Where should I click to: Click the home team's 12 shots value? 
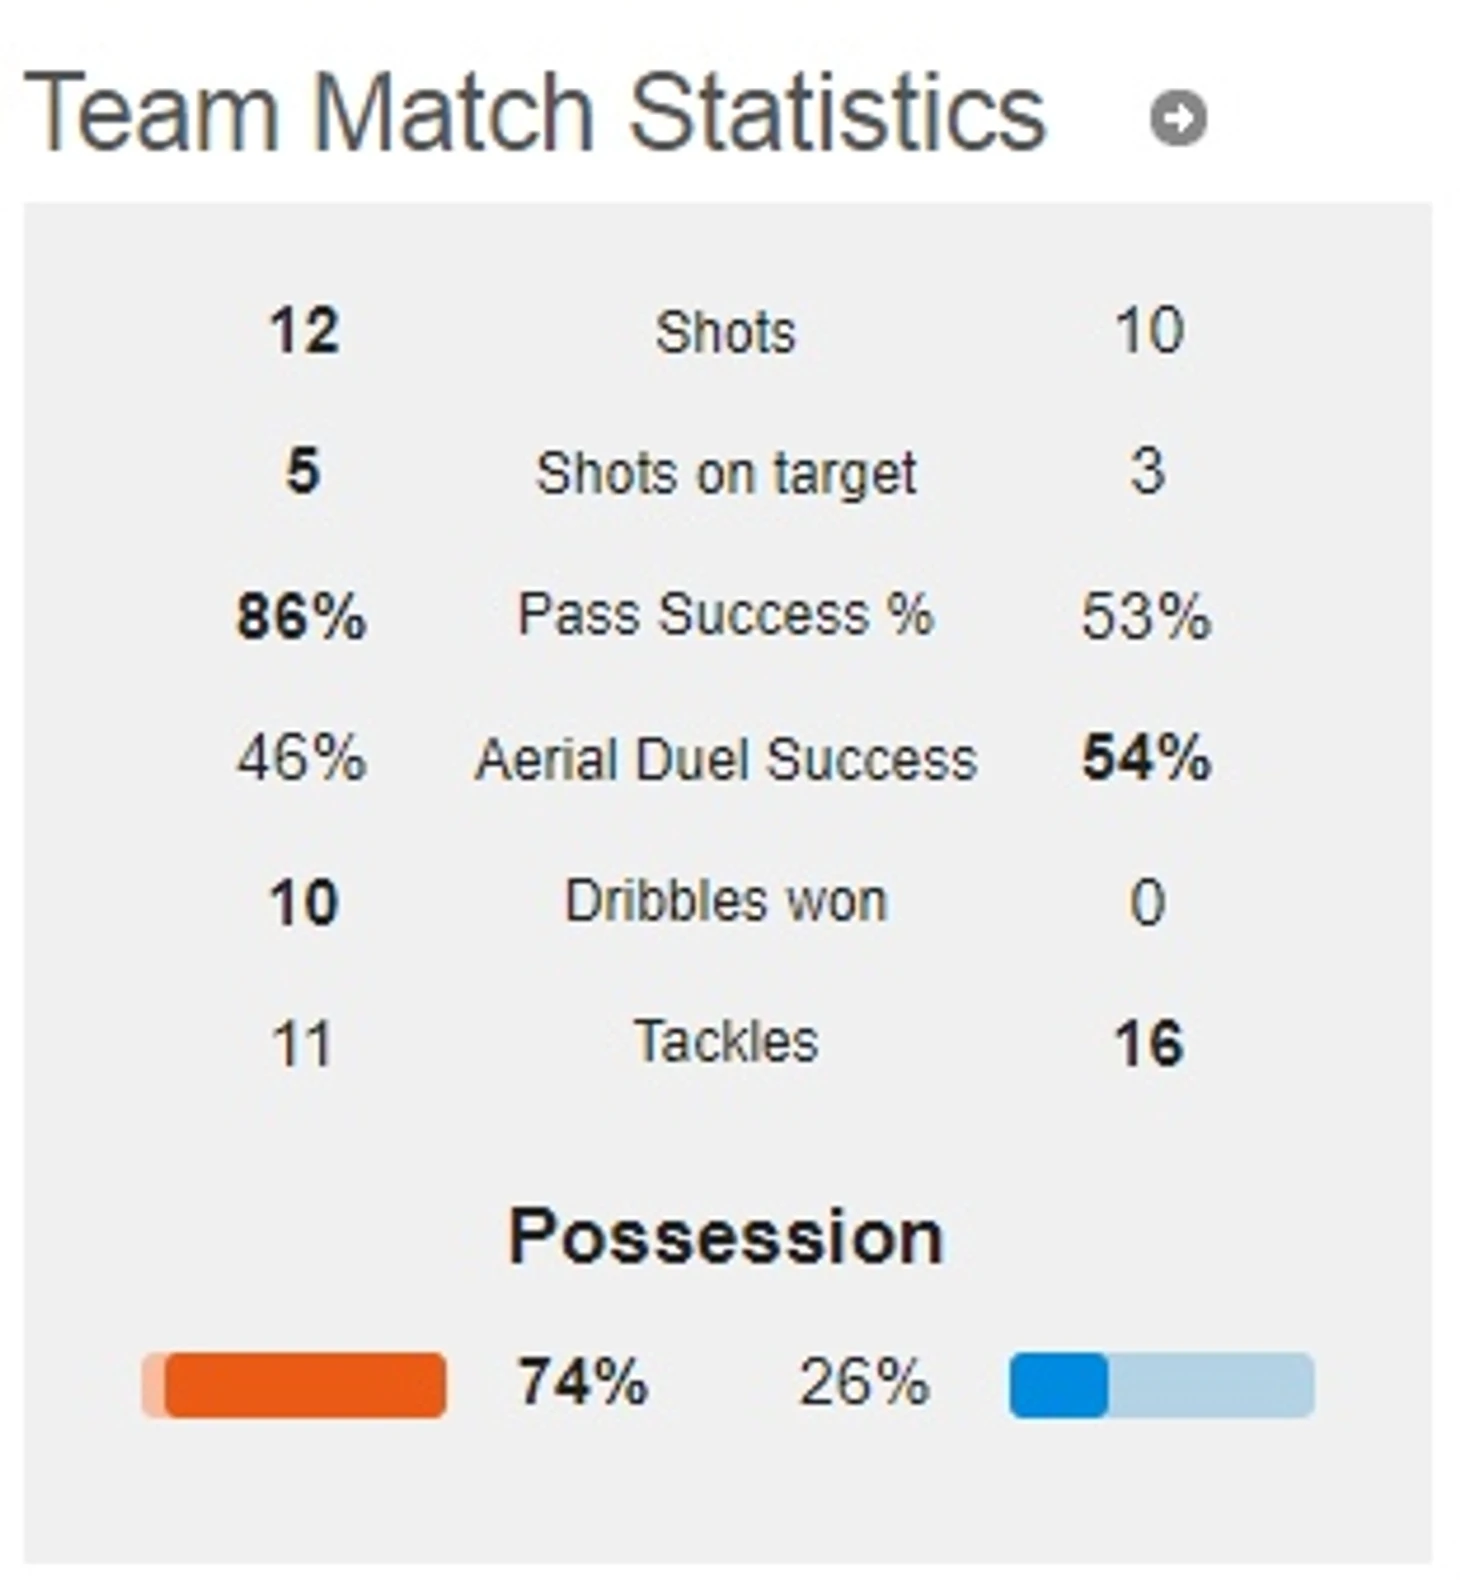(x=304, y=331)
